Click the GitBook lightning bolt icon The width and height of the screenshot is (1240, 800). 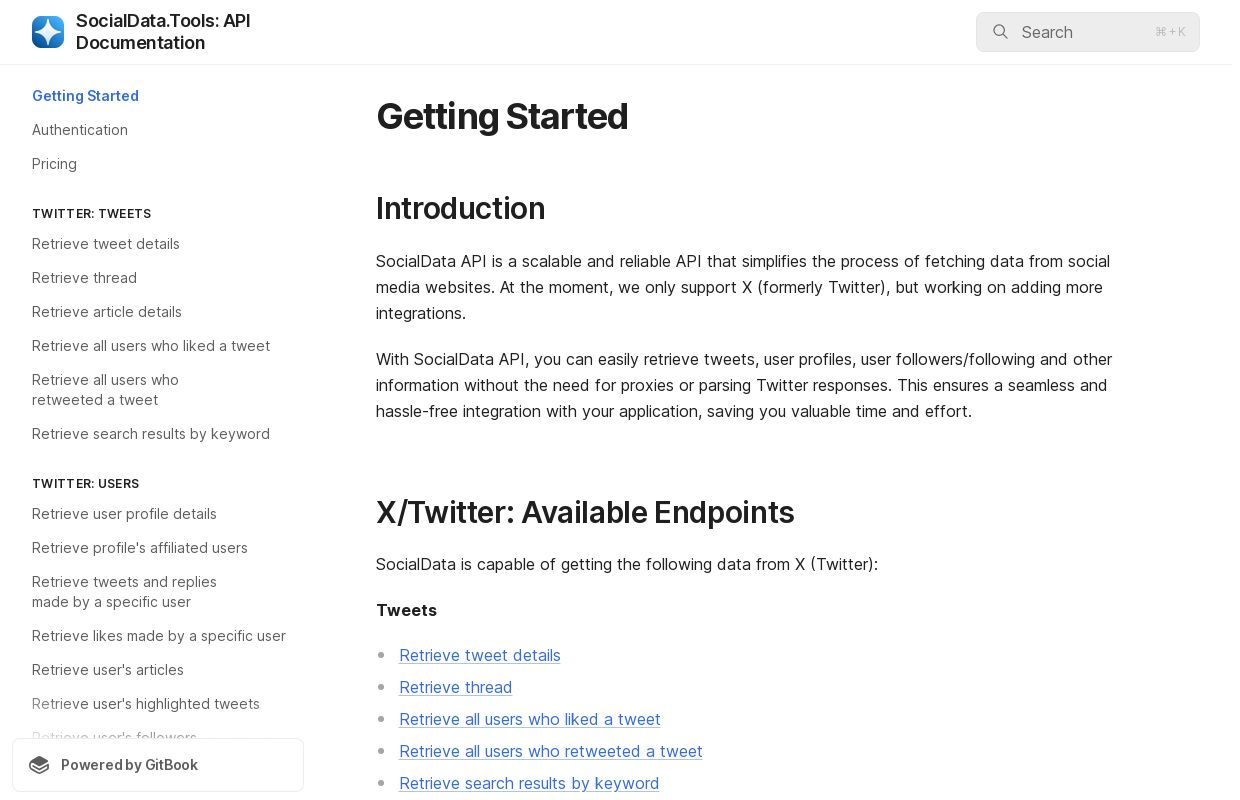[x=40, y=765]
